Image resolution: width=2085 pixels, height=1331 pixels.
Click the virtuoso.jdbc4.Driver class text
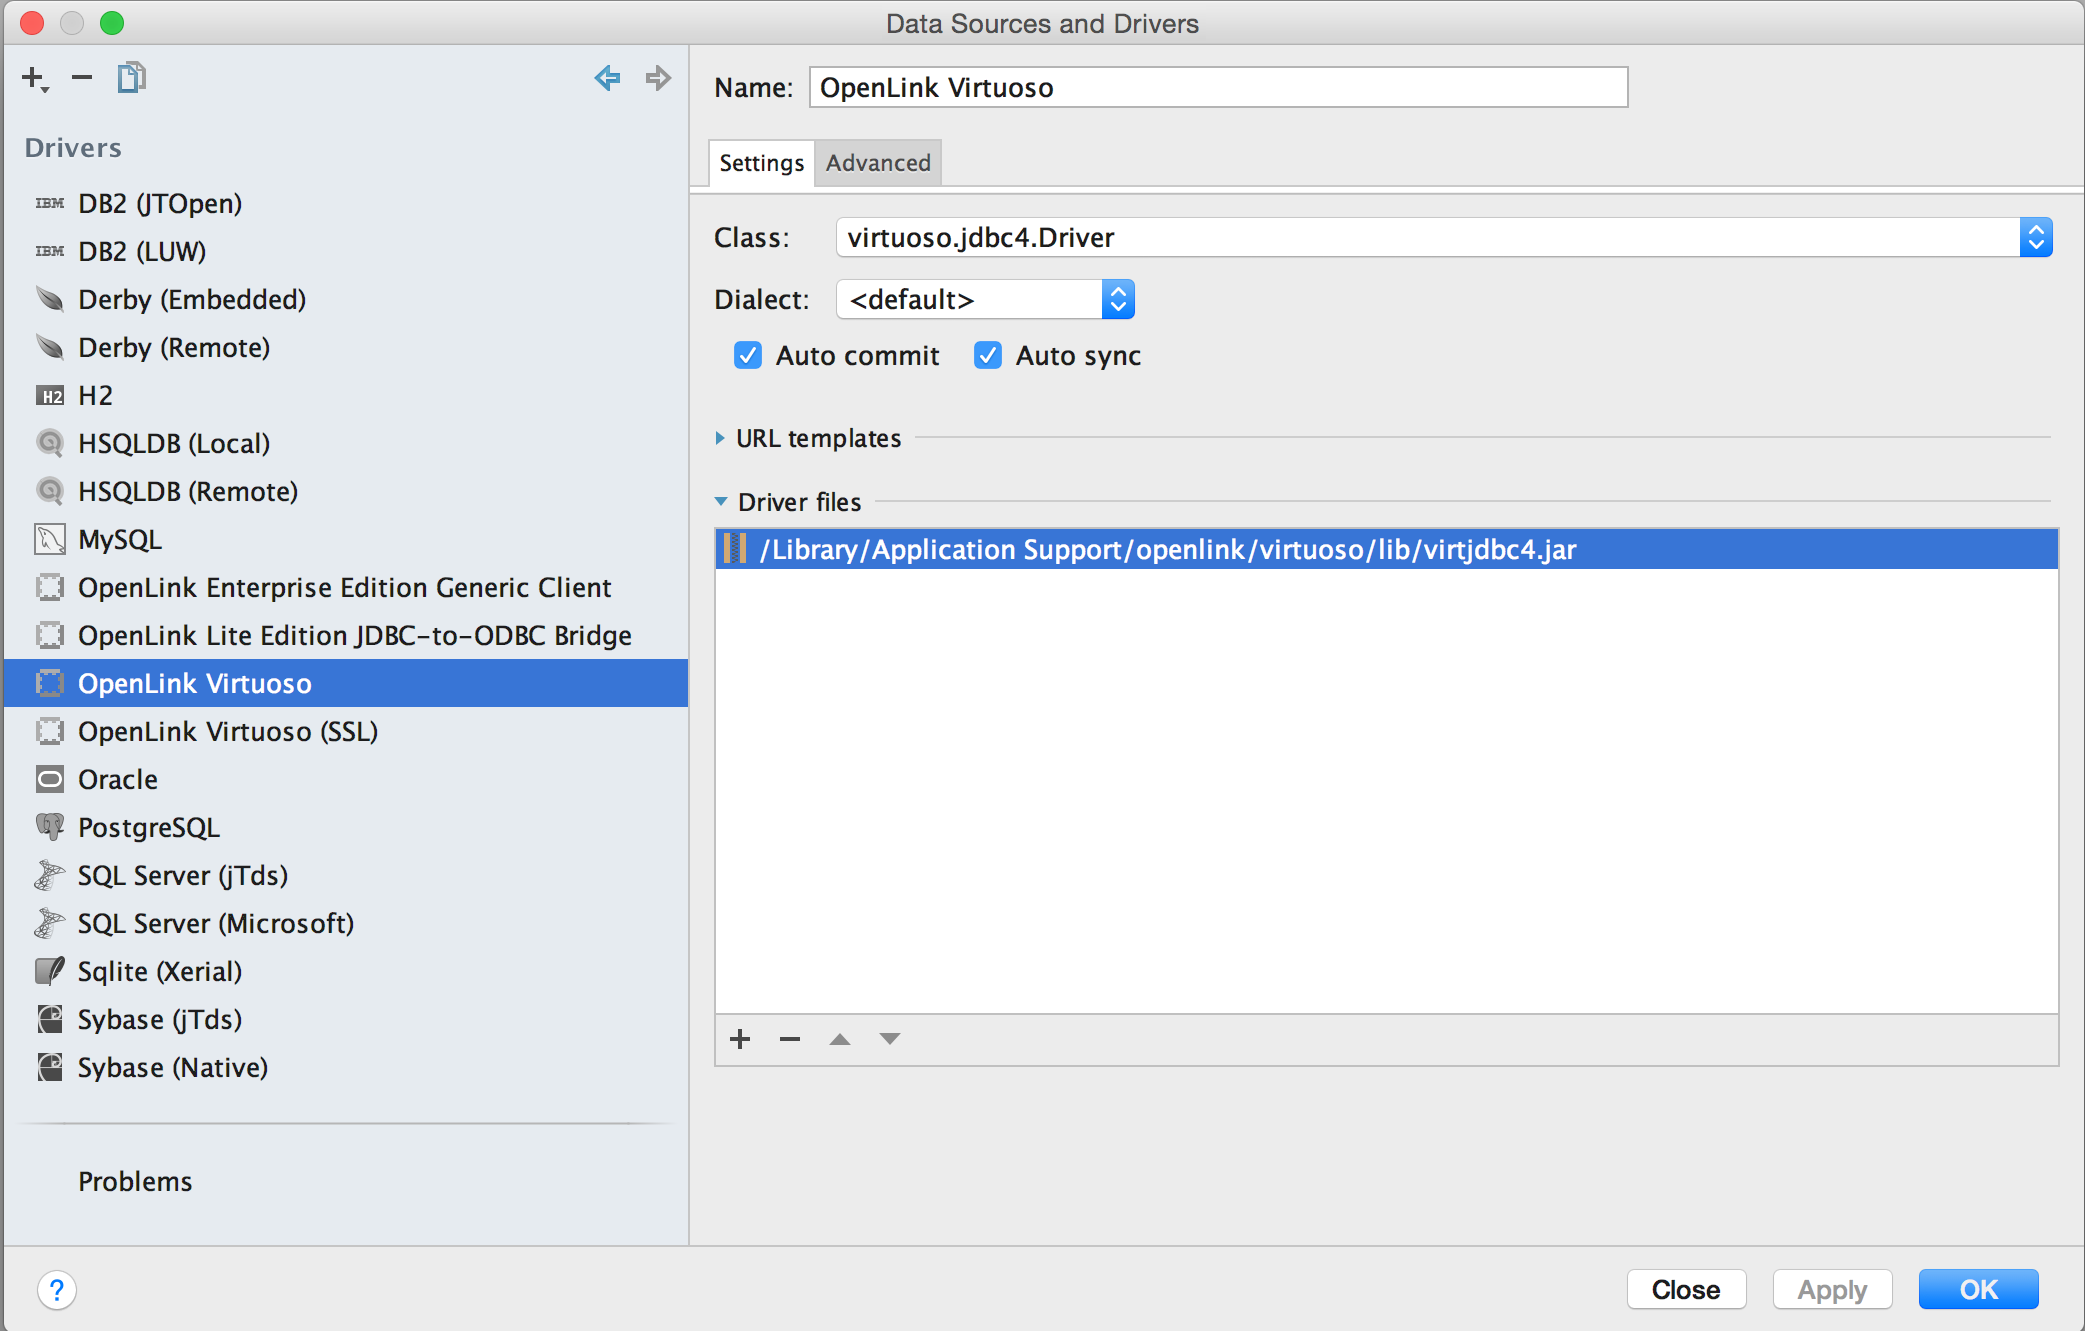pyautogui.click(x=981, y=238)
